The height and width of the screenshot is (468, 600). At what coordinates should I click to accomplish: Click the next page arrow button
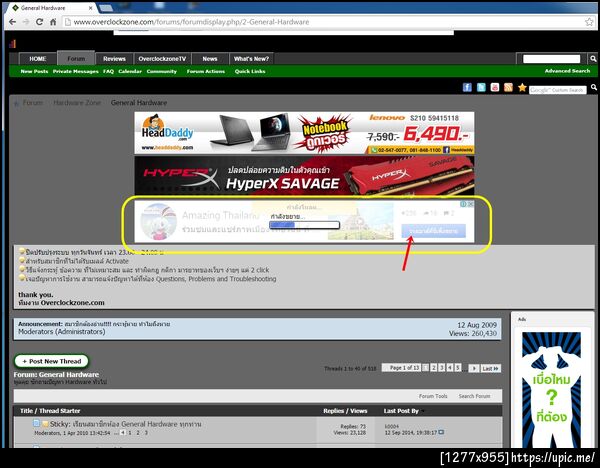pos(474,368)
